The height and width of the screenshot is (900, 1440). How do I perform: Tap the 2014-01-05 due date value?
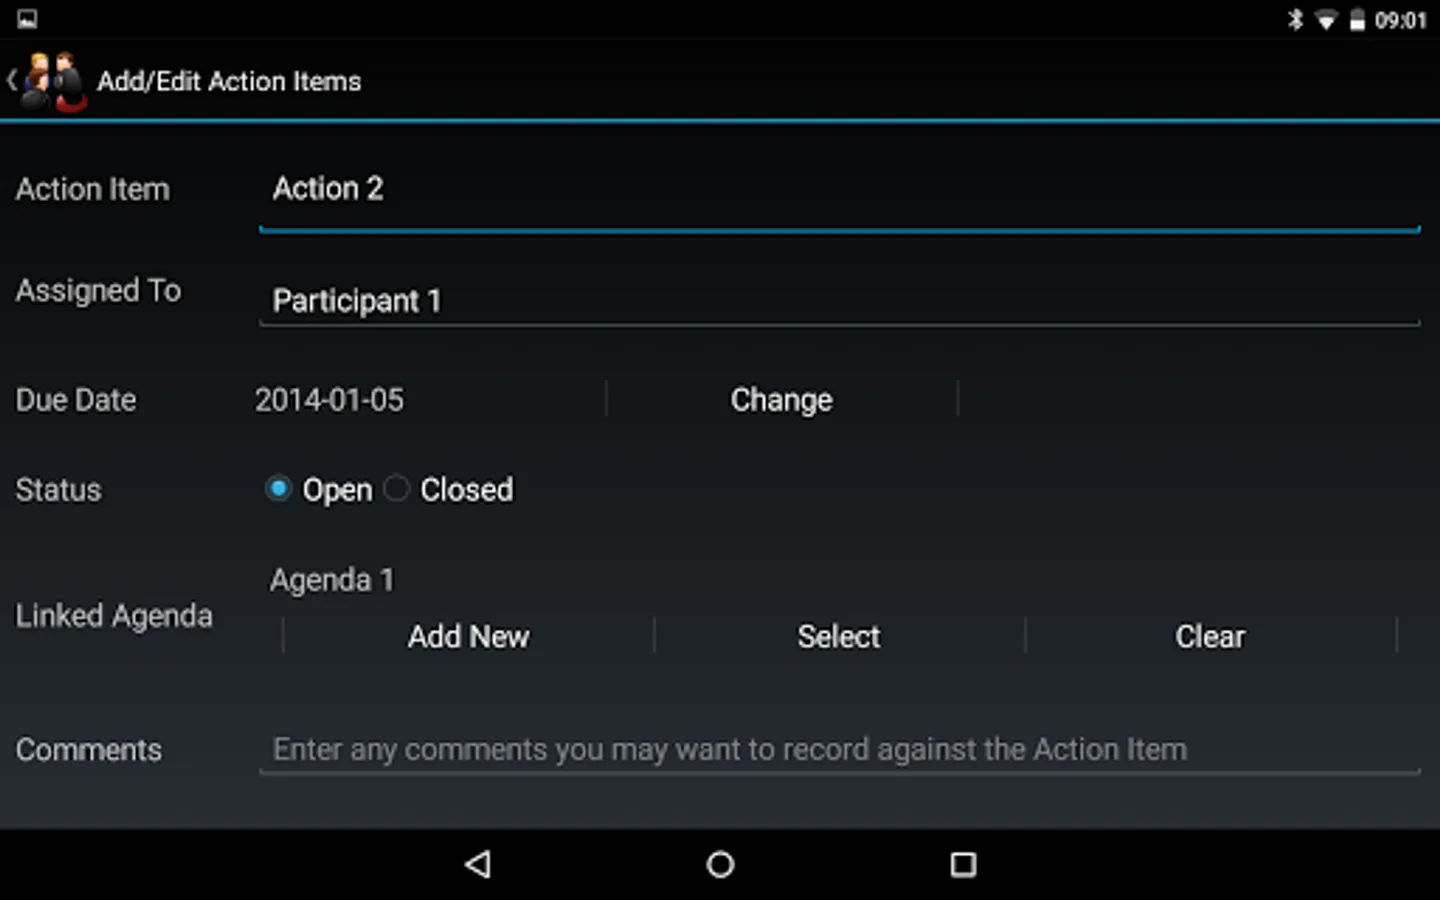[x=329, y=400]
